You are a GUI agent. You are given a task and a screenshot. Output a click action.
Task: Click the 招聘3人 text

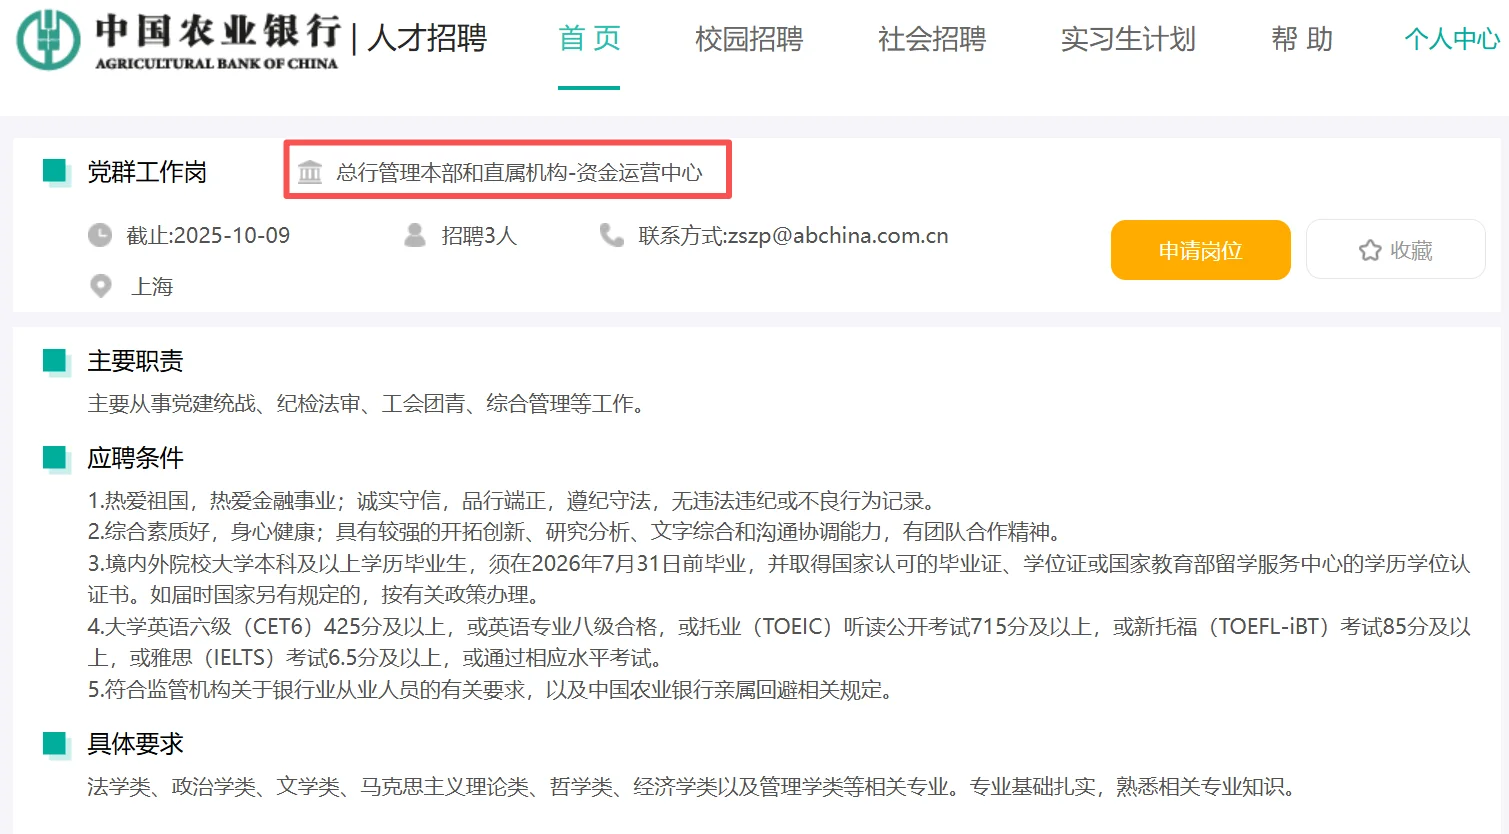[479, 236]
